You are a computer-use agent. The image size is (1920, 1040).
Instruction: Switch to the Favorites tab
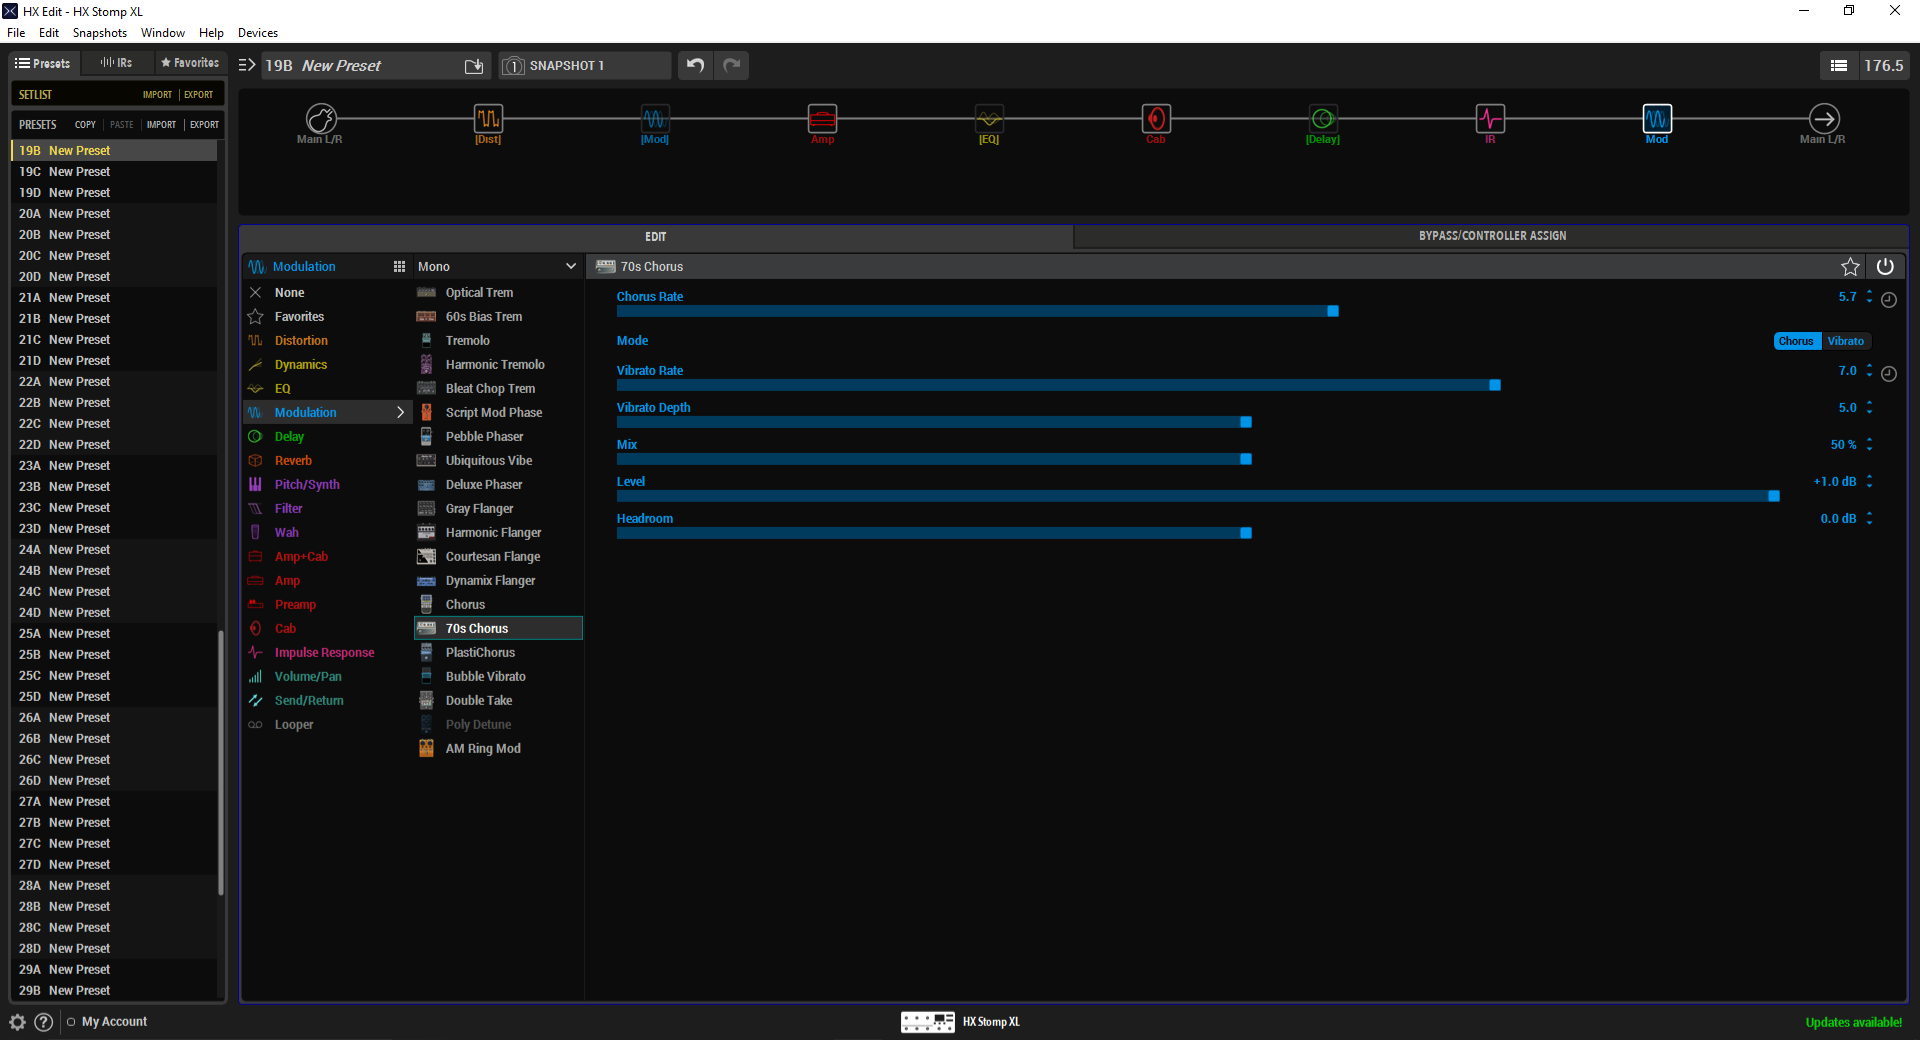pyautogui.click(x=190, y=63)
